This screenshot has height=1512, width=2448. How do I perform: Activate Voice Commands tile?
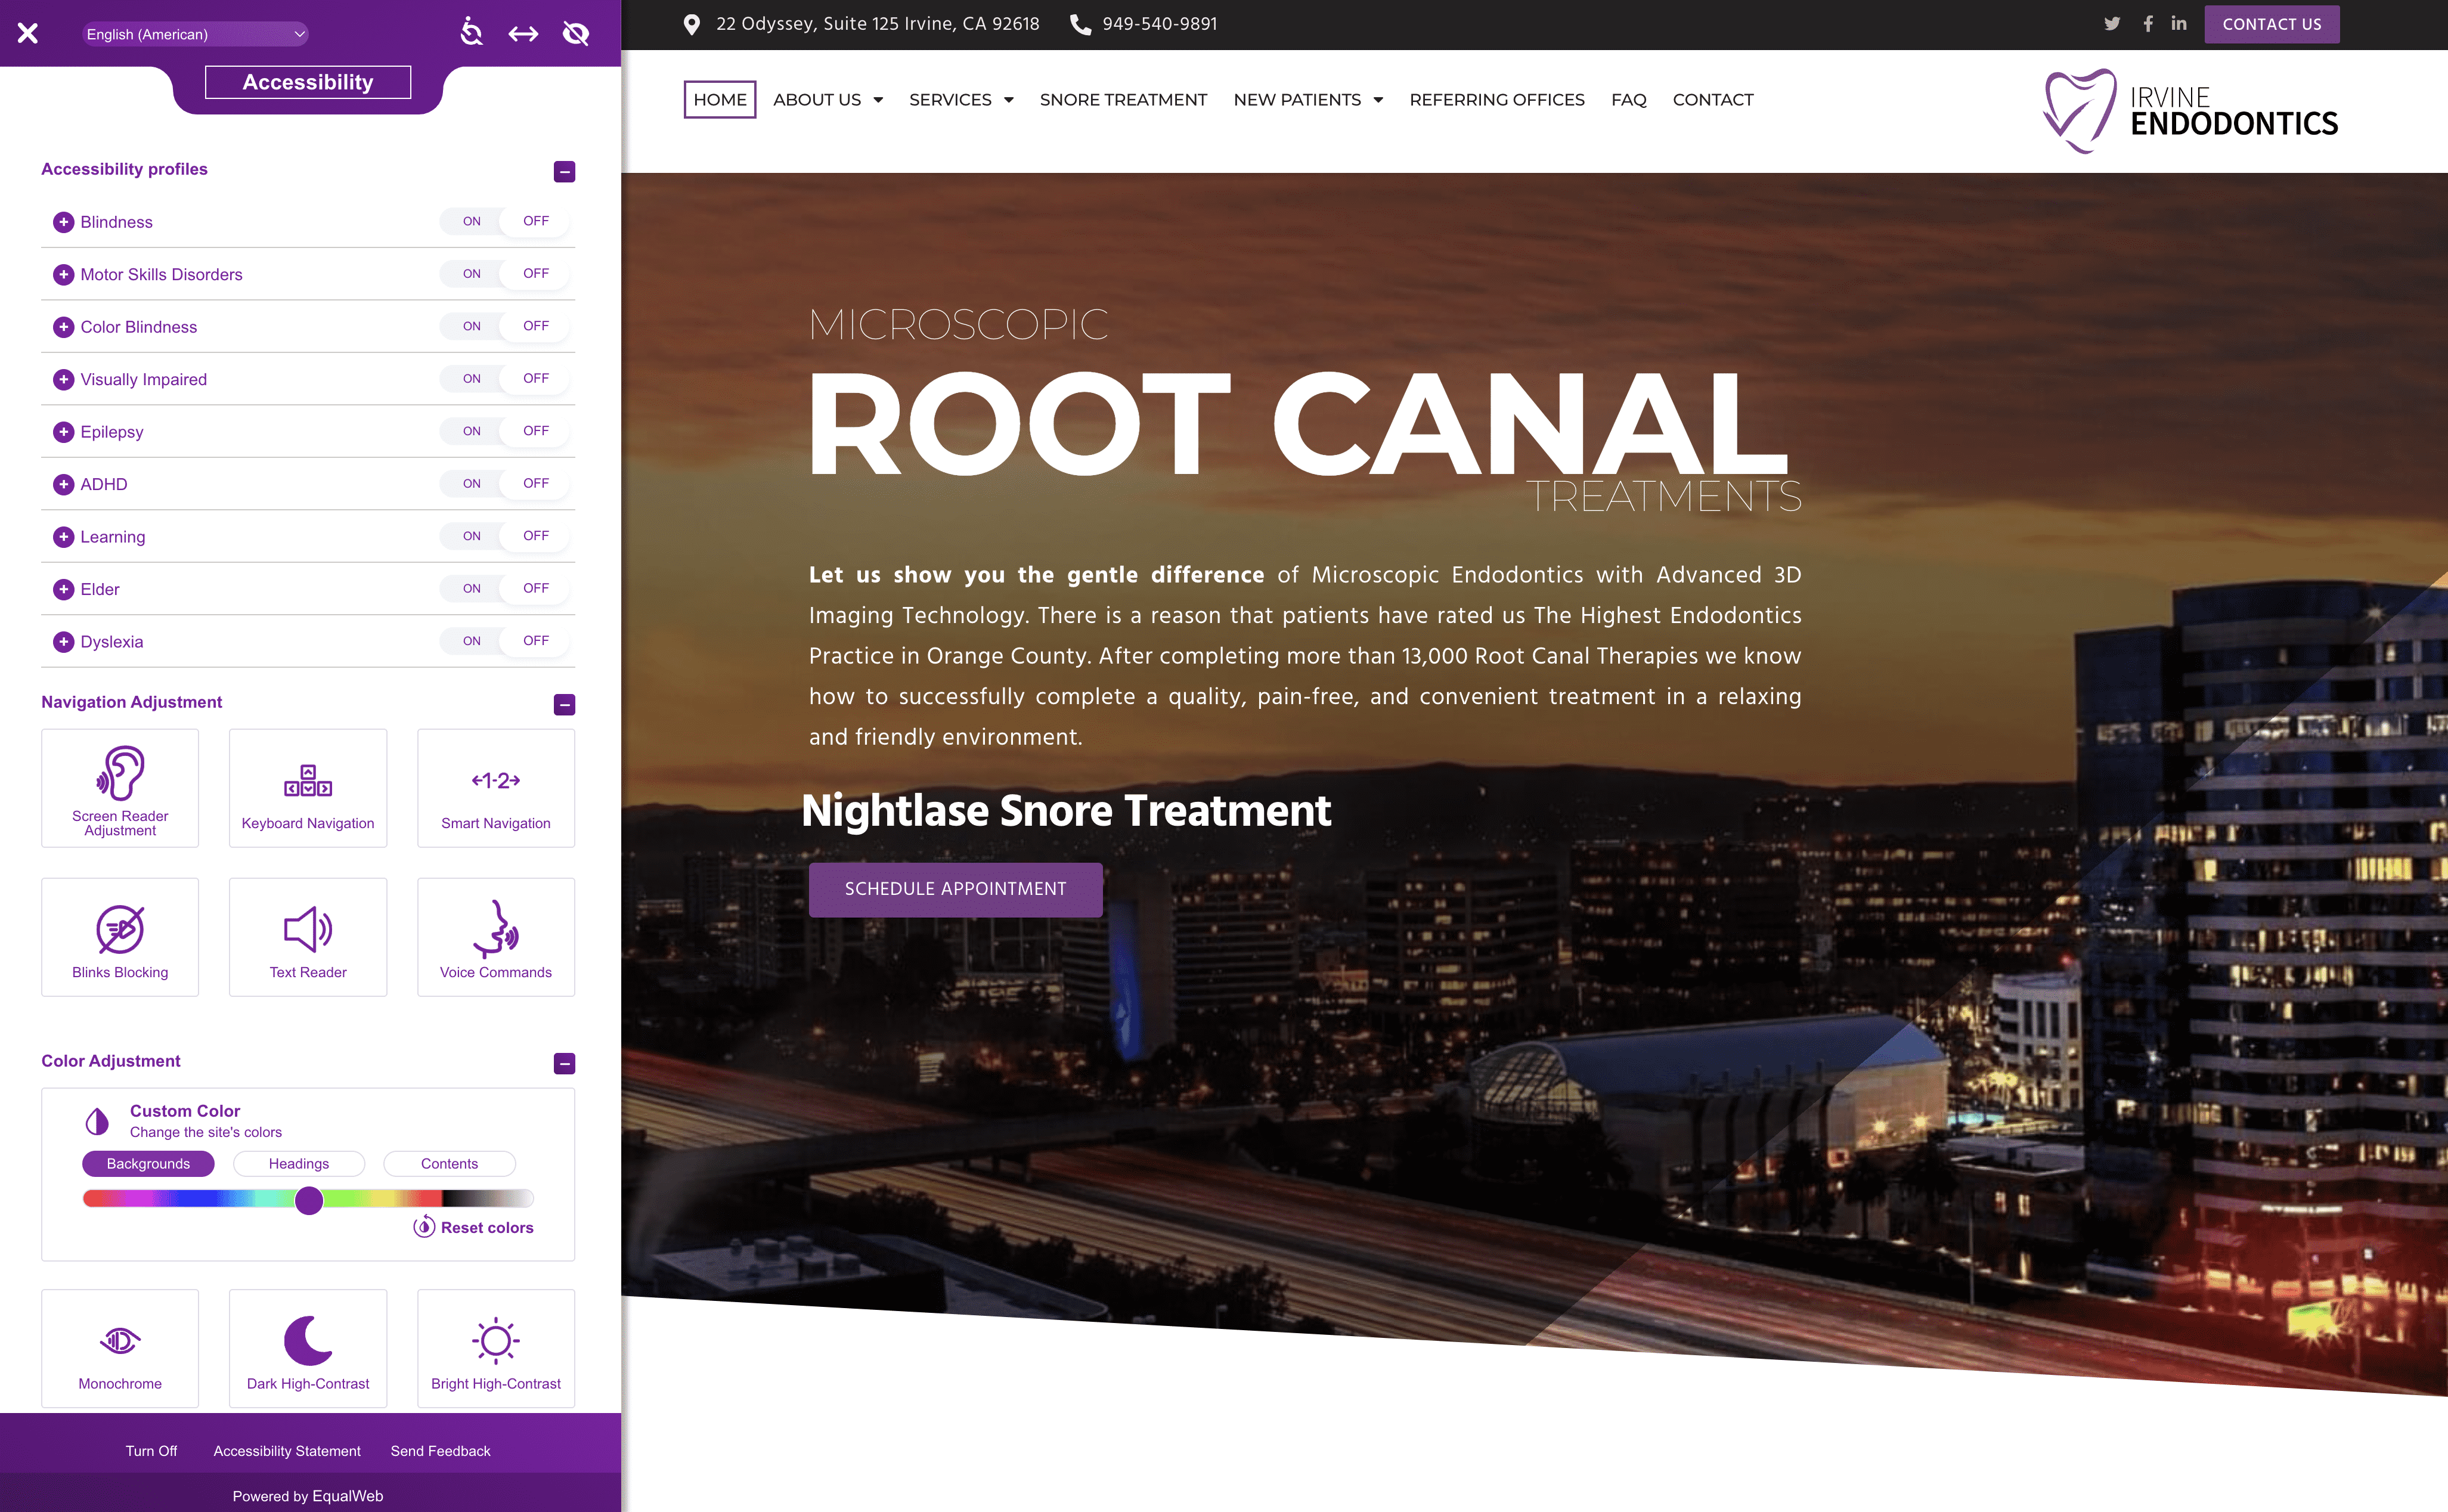[x=496, y=937]
